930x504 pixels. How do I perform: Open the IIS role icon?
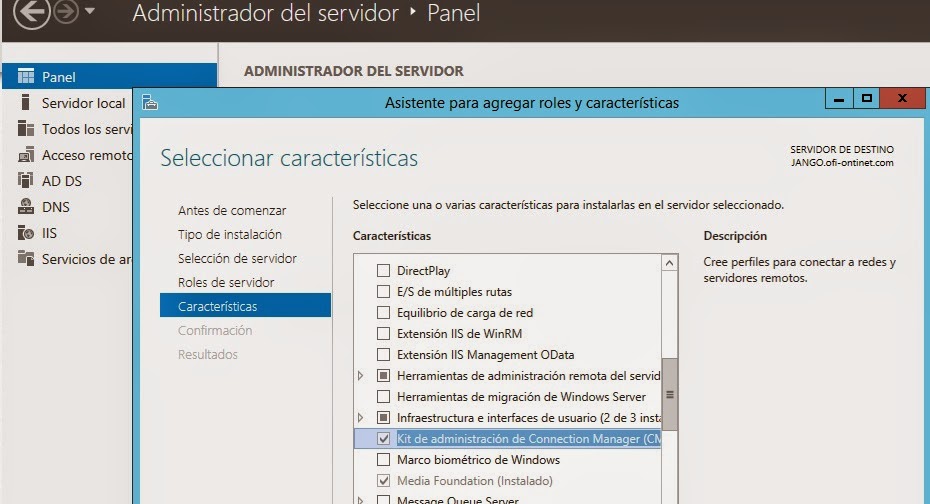pyautogui.click(x=25, y=233)
